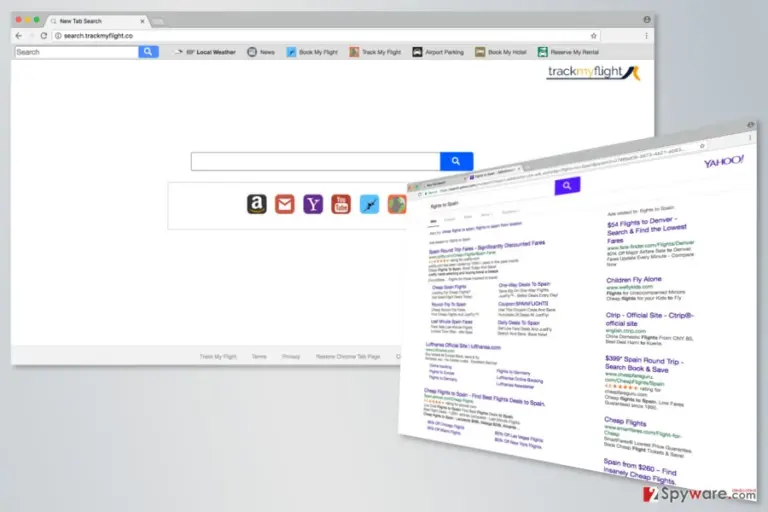Click the address bar showing search.trackmyflight.co
Viewport: 768px width, 512px height.
pyautogui.click(x=323, y=36)
